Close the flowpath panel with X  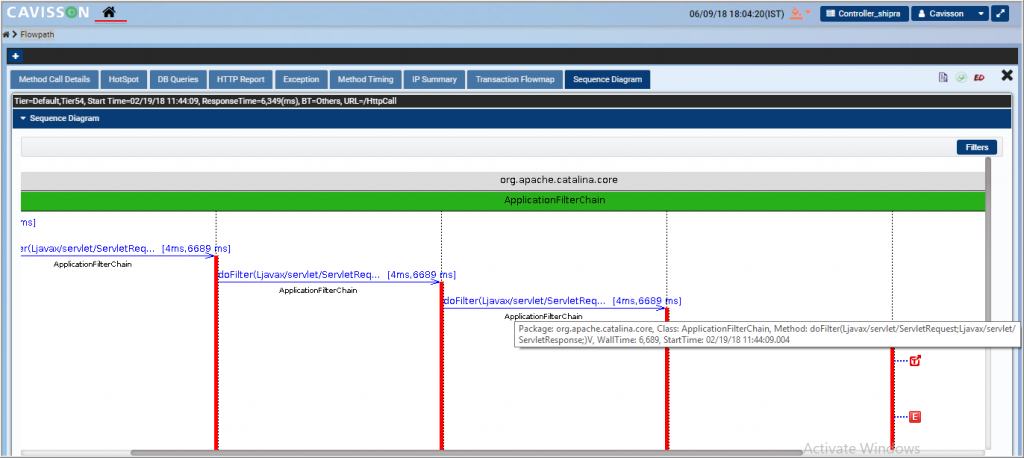click(x=1007, y=76)
